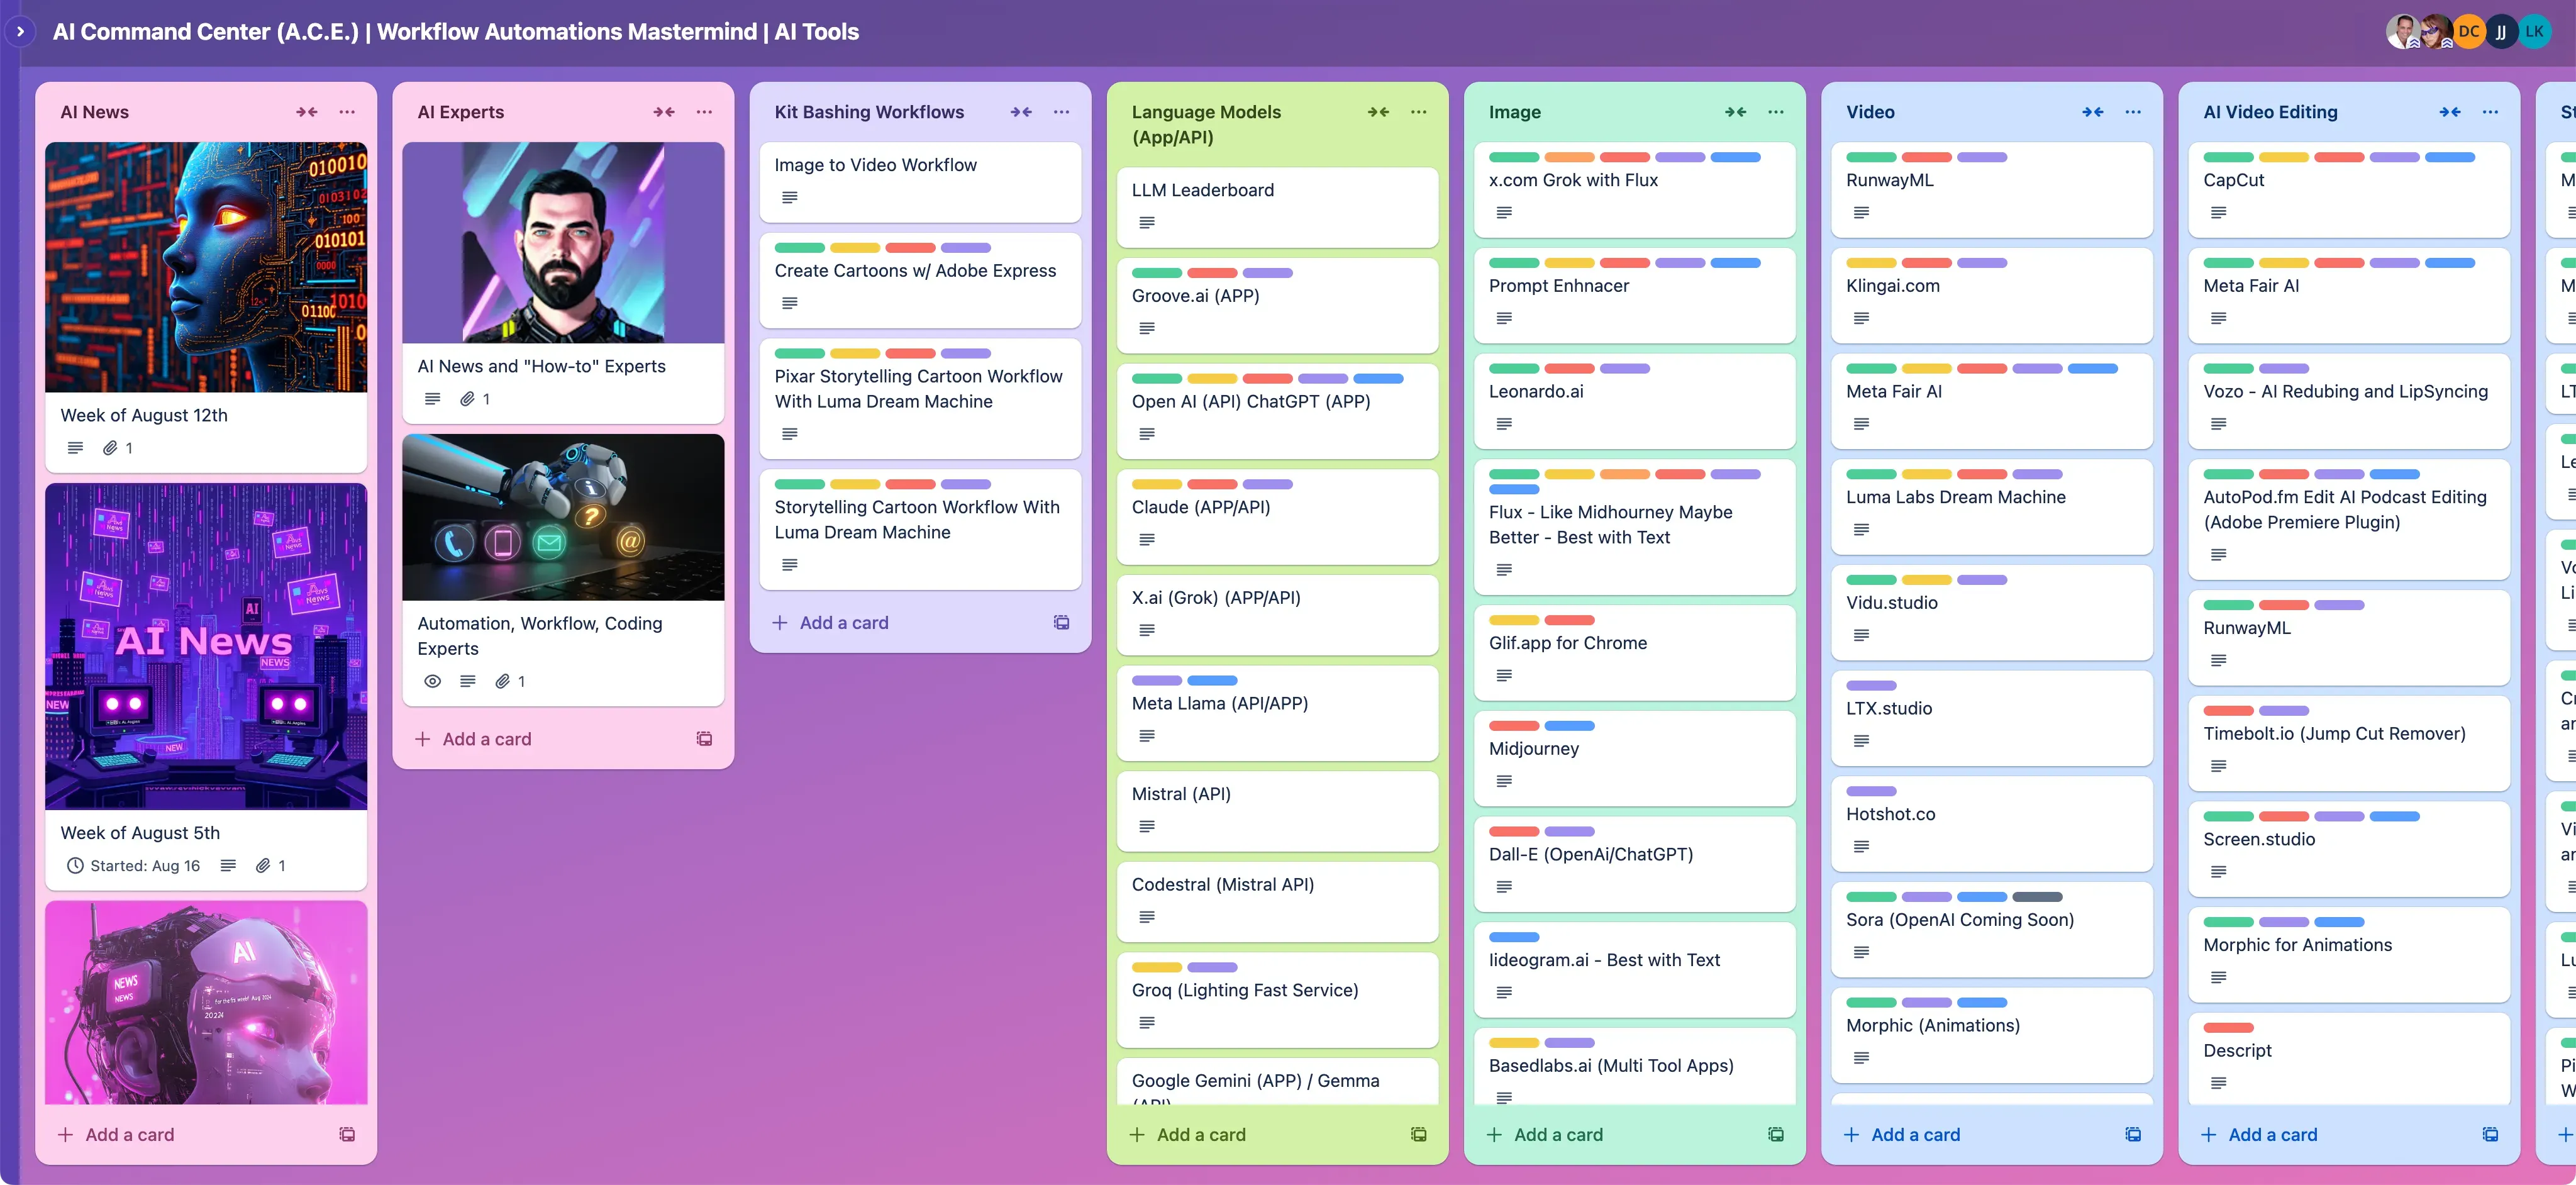Click the AI Video Editing overflow menu icon
The image size is (2576, 1185).
tap(2489, 112)
